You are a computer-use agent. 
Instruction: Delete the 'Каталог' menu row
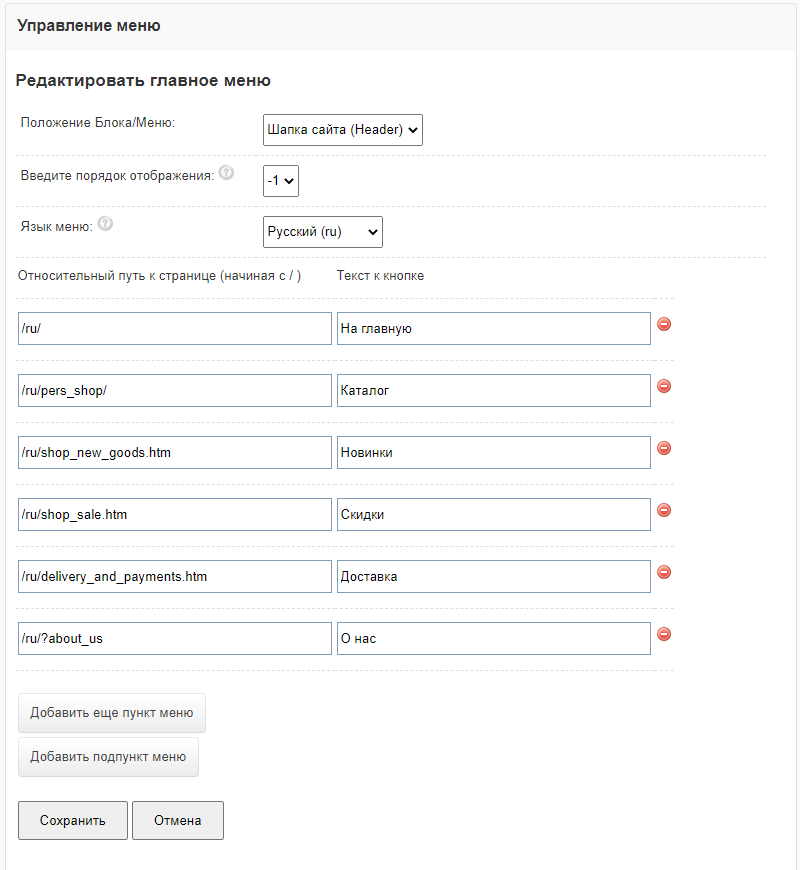pos(663,386)
